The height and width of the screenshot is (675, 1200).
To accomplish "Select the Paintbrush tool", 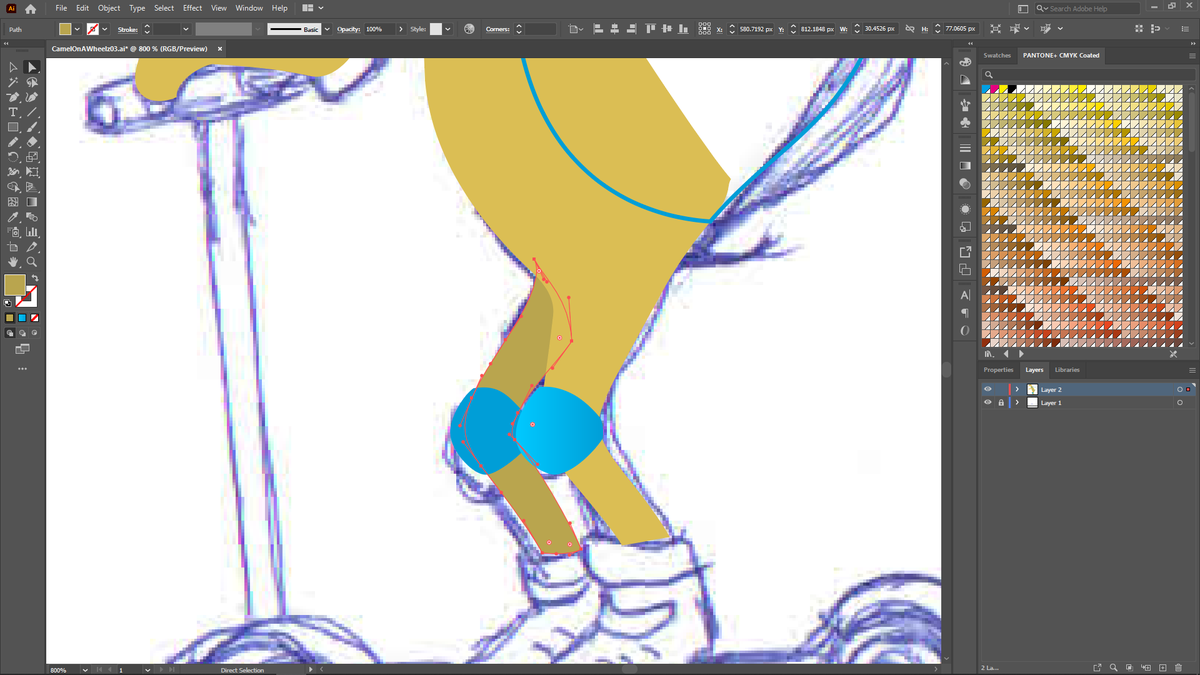I will pyautogui.click(x=32, y=127).
